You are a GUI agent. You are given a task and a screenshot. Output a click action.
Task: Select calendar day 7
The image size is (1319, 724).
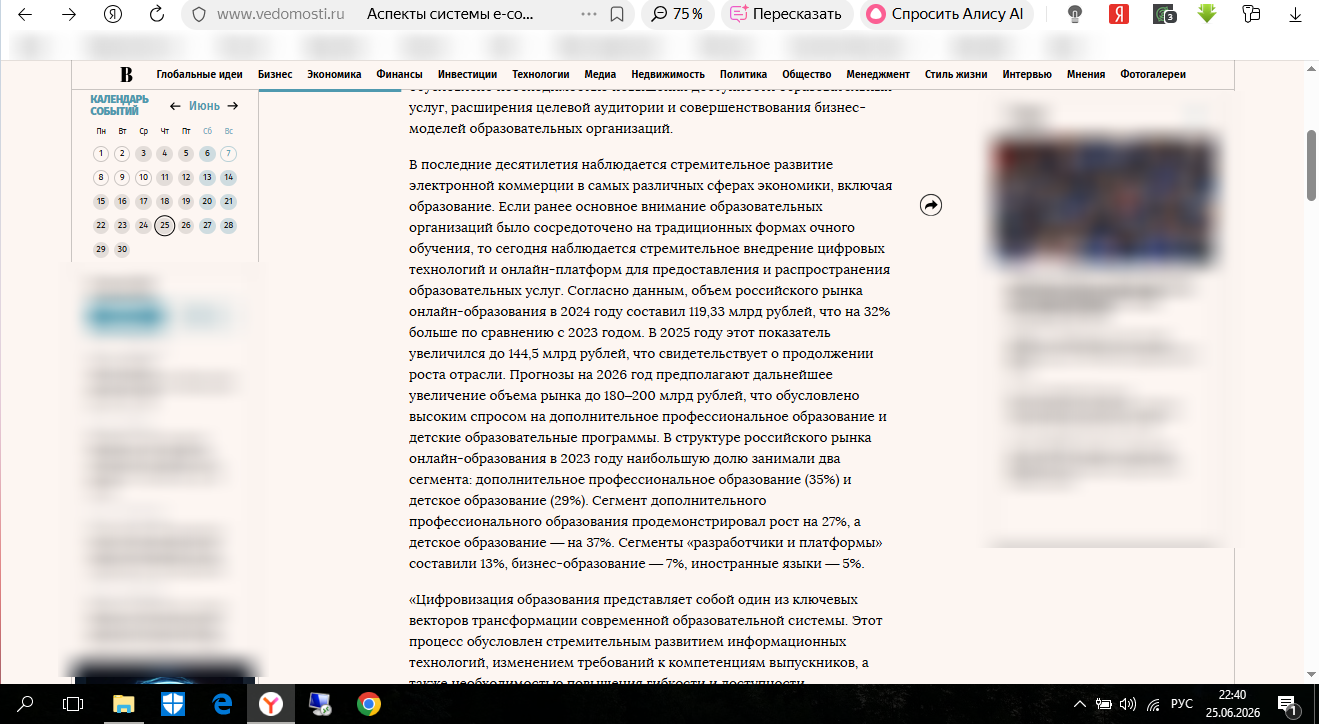click(x=229, y=154)
